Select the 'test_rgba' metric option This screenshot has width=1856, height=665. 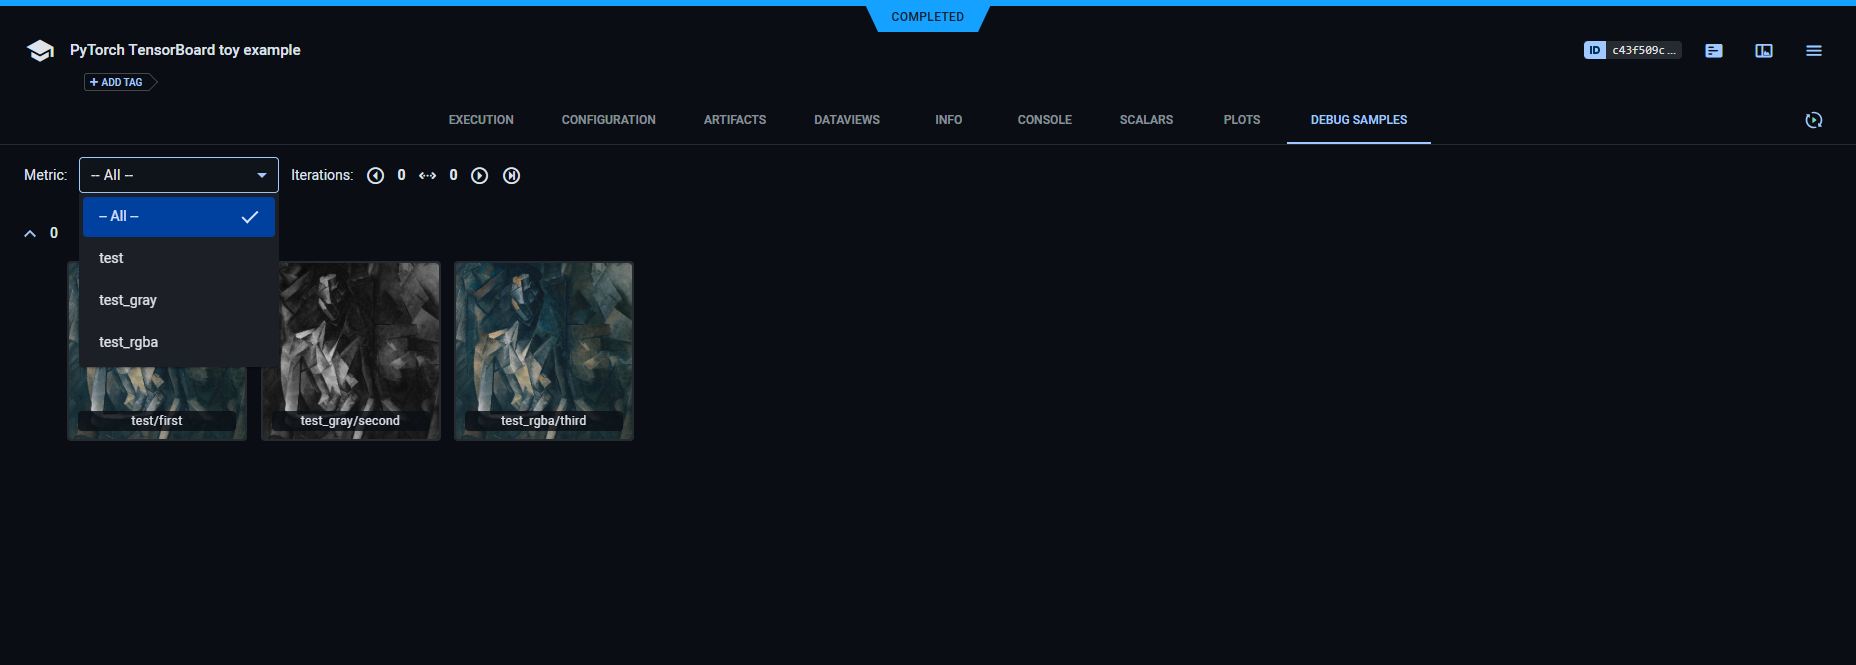179,342
